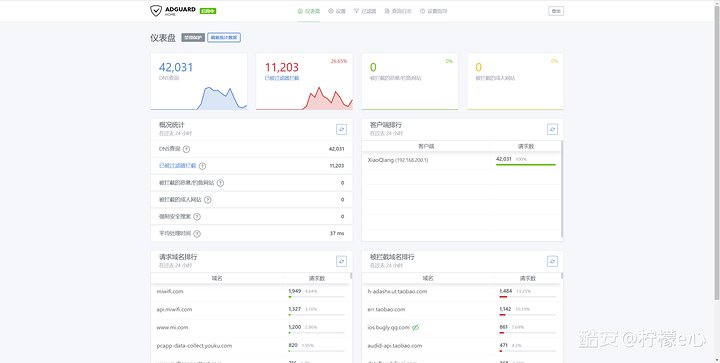Open the filters menu in navigation
The width and height of the screenshot is (720, 363).
click(x=365, y=11)
